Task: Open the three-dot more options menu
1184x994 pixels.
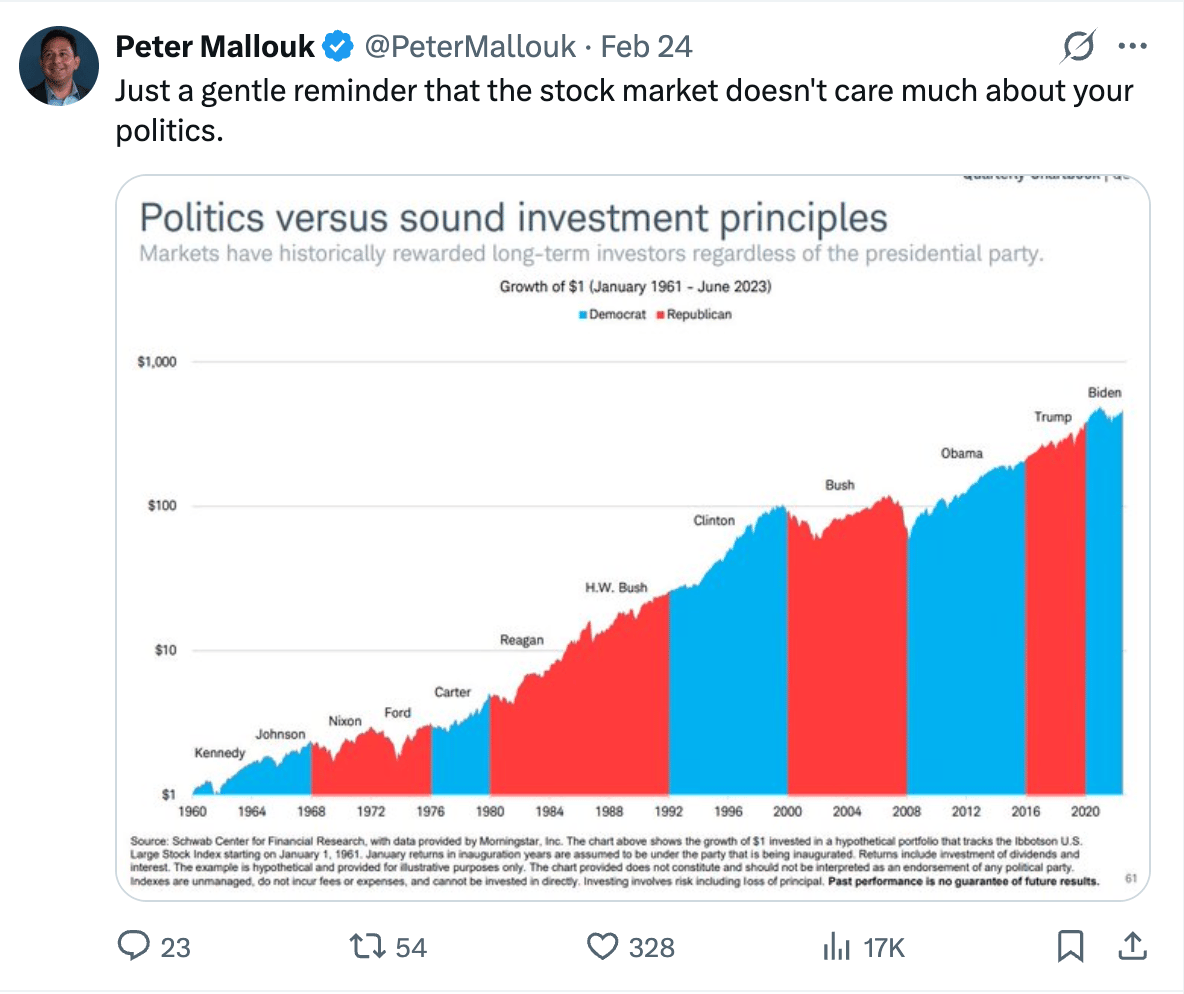Action: click(1132, 46)
